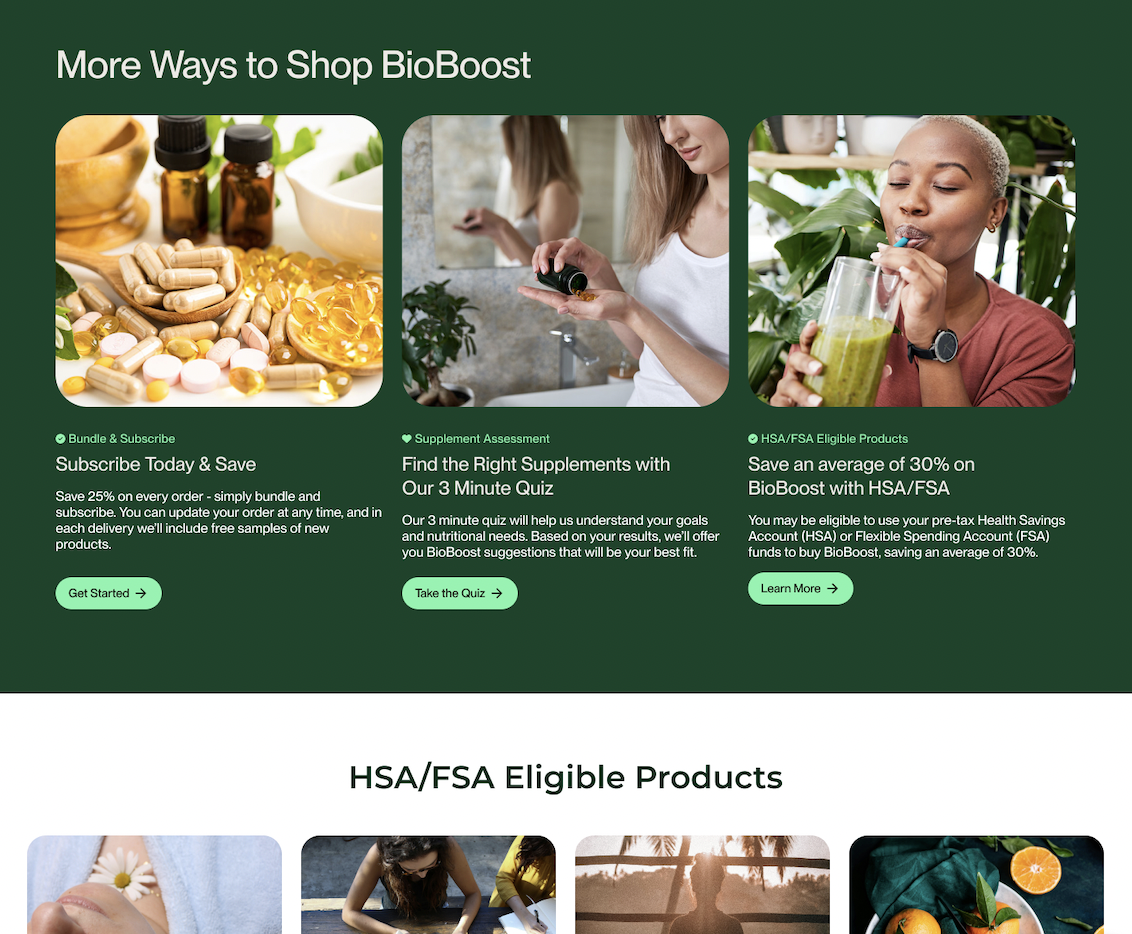Open product card with oranges photo

point(976,885)
